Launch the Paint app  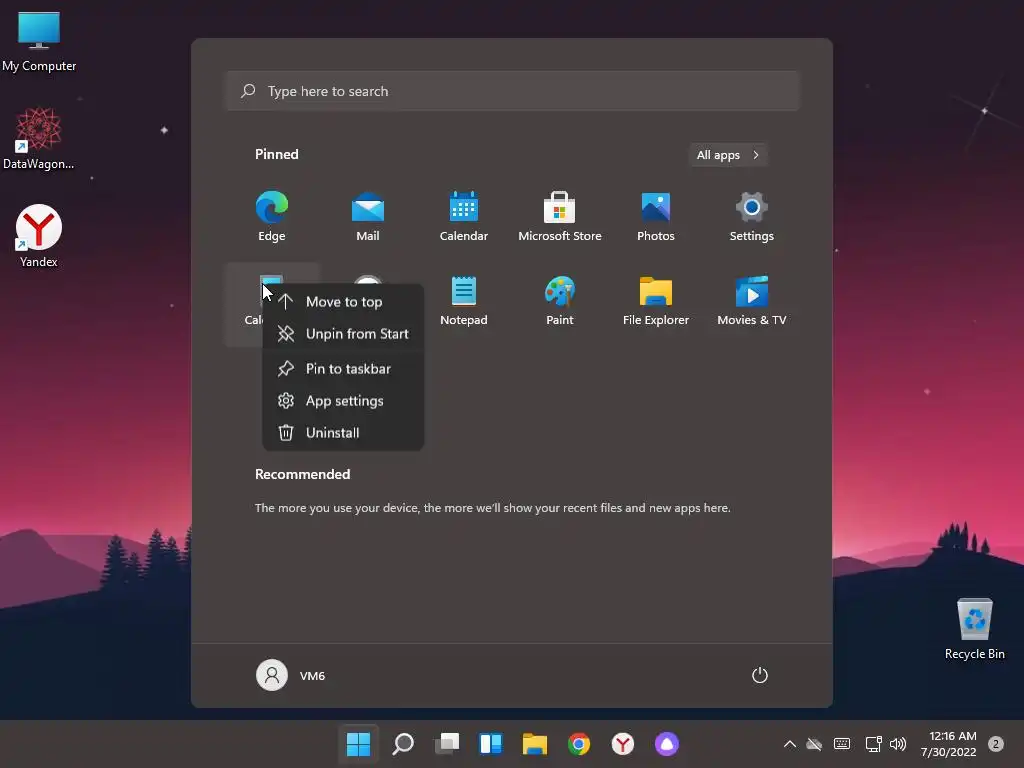coord(560,300)
